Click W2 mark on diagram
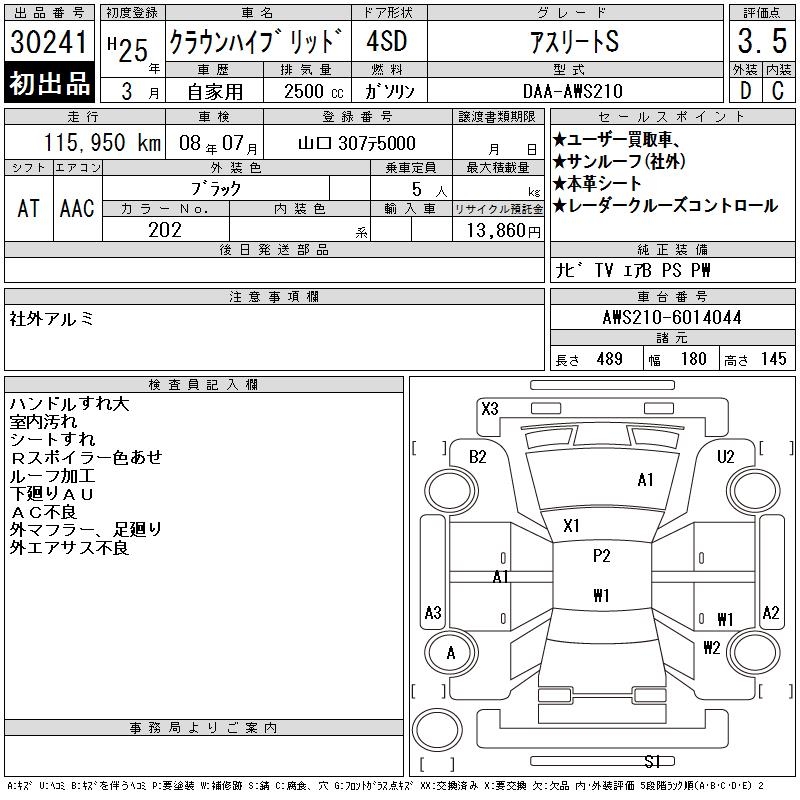 (712, 648)
